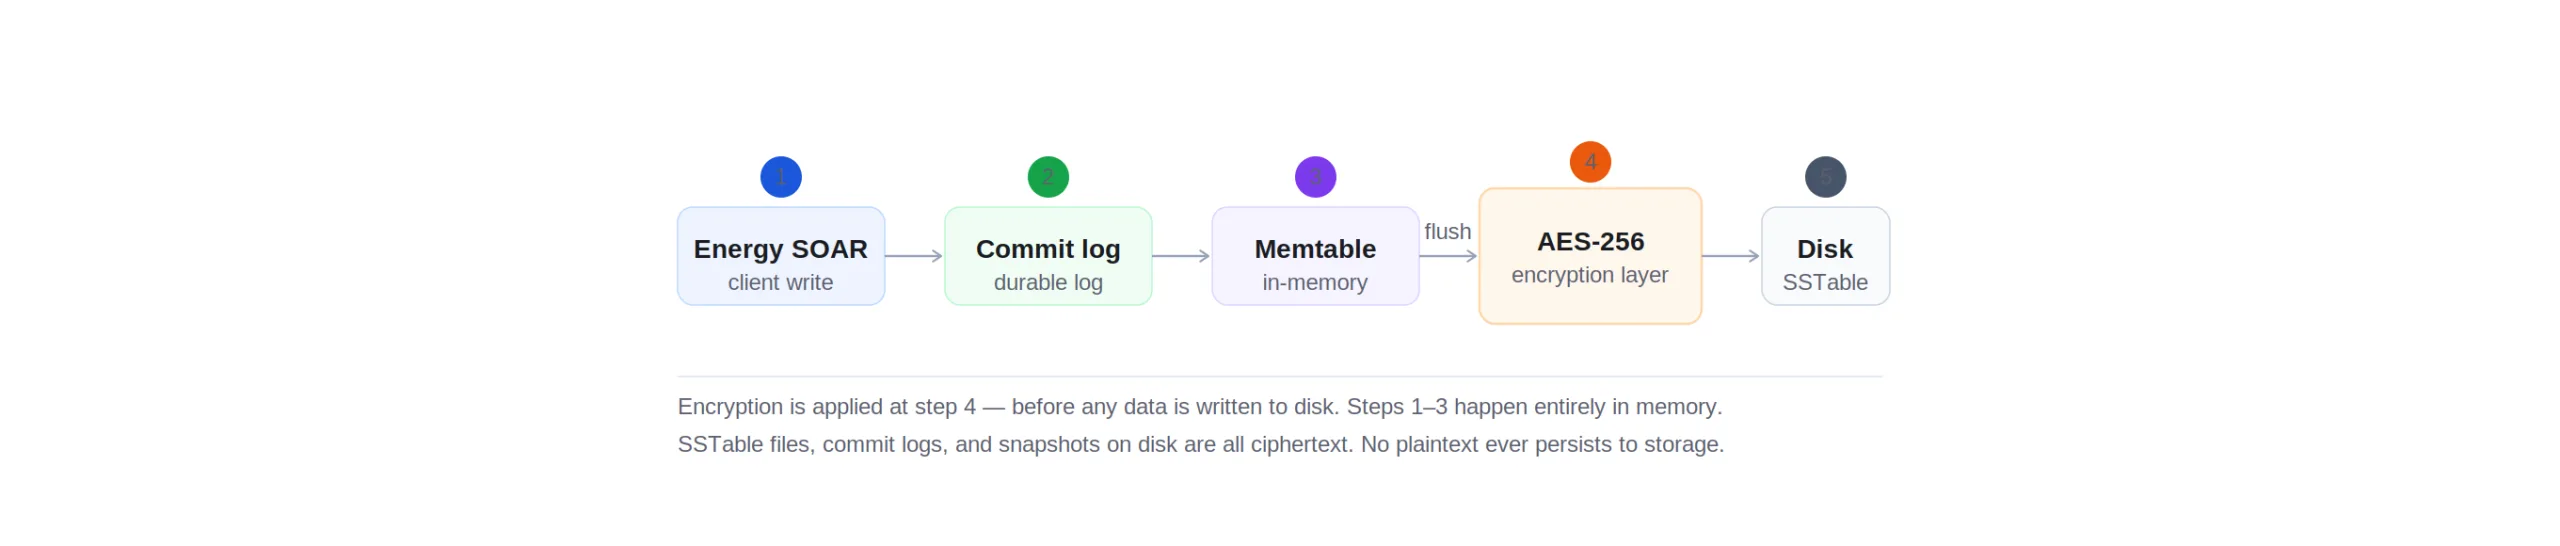This screenshot has height=546, width=2560.
Task: Click the blue step 1 circle
Action: pyautogui.click(x=781, y=177)
